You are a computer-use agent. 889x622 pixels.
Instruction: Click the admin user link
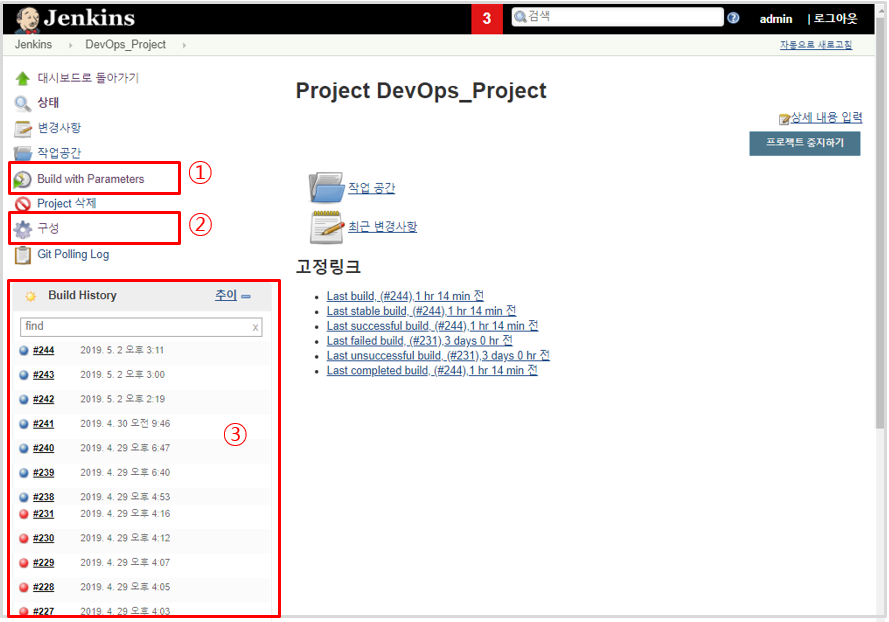pyautogui.click(x=776, y=19)
